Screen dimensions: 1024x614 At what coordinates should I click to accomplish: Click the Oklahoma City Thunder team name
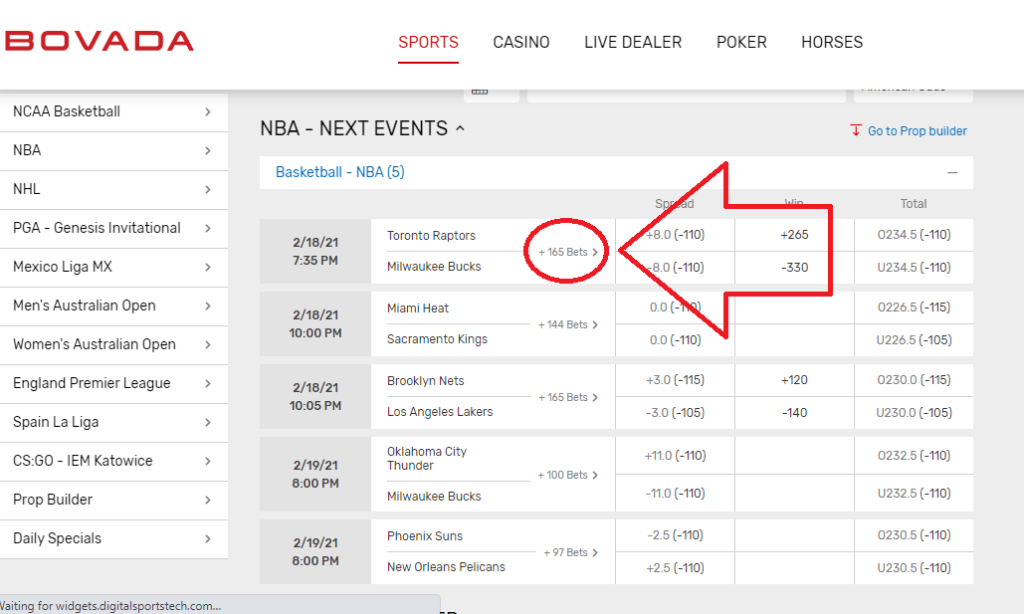point(426,459)
